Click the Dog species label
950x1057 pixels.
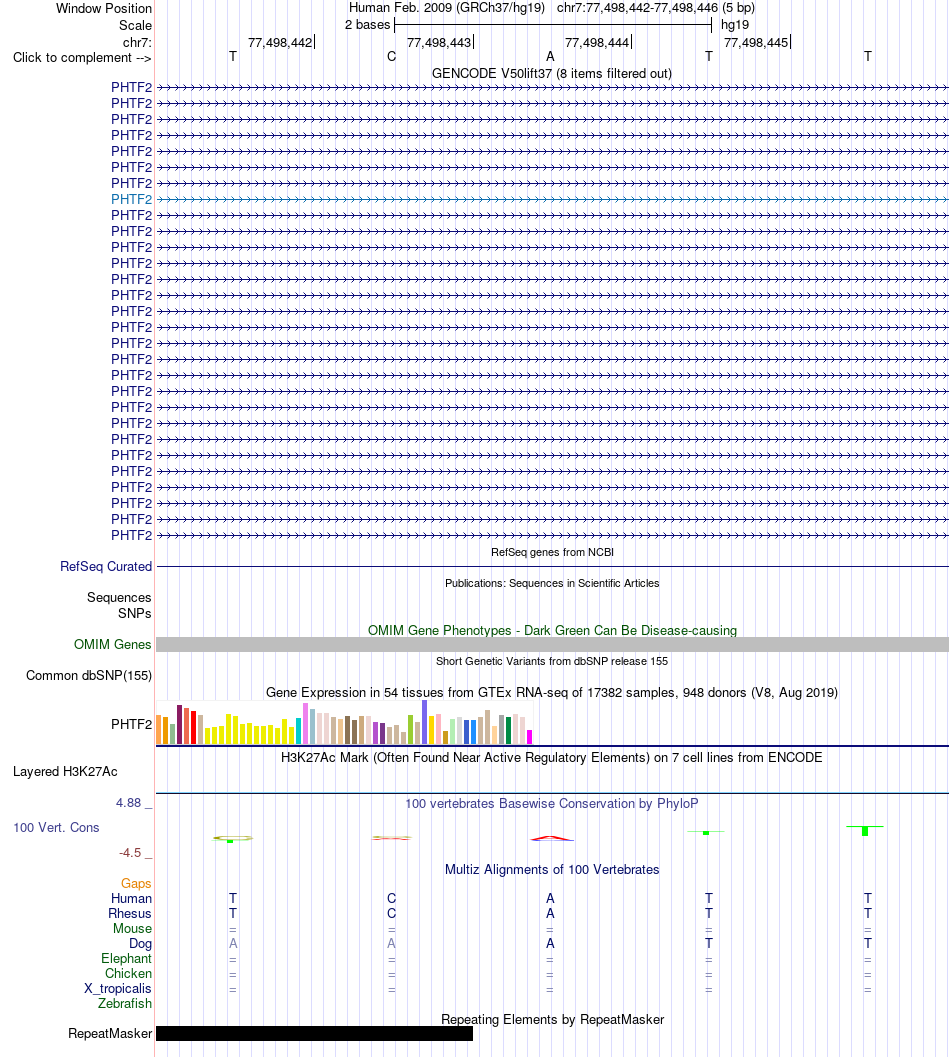[140, 944]
